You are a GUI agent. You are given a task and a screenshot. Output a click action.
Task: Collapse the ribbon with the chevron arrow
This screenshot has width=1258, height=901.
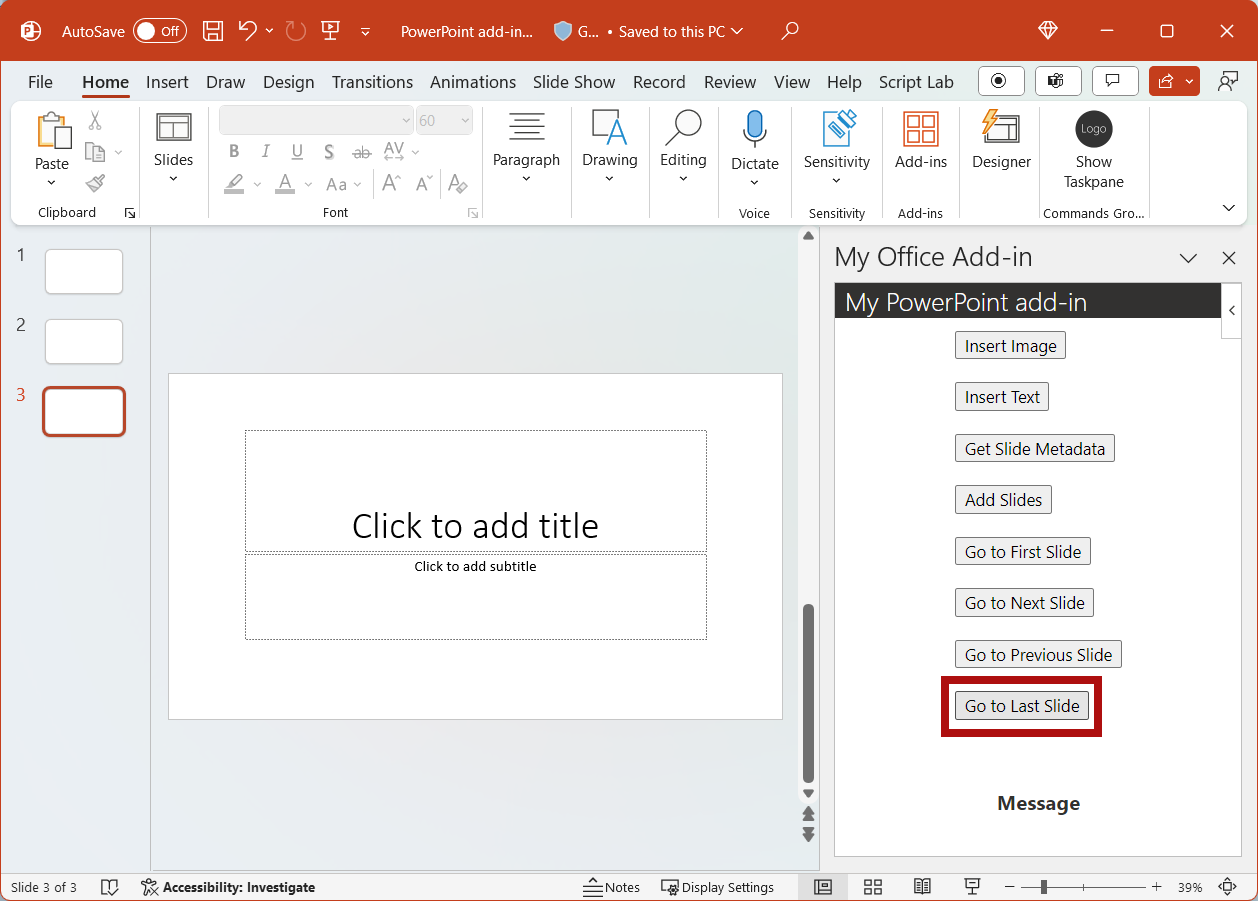1229,208
